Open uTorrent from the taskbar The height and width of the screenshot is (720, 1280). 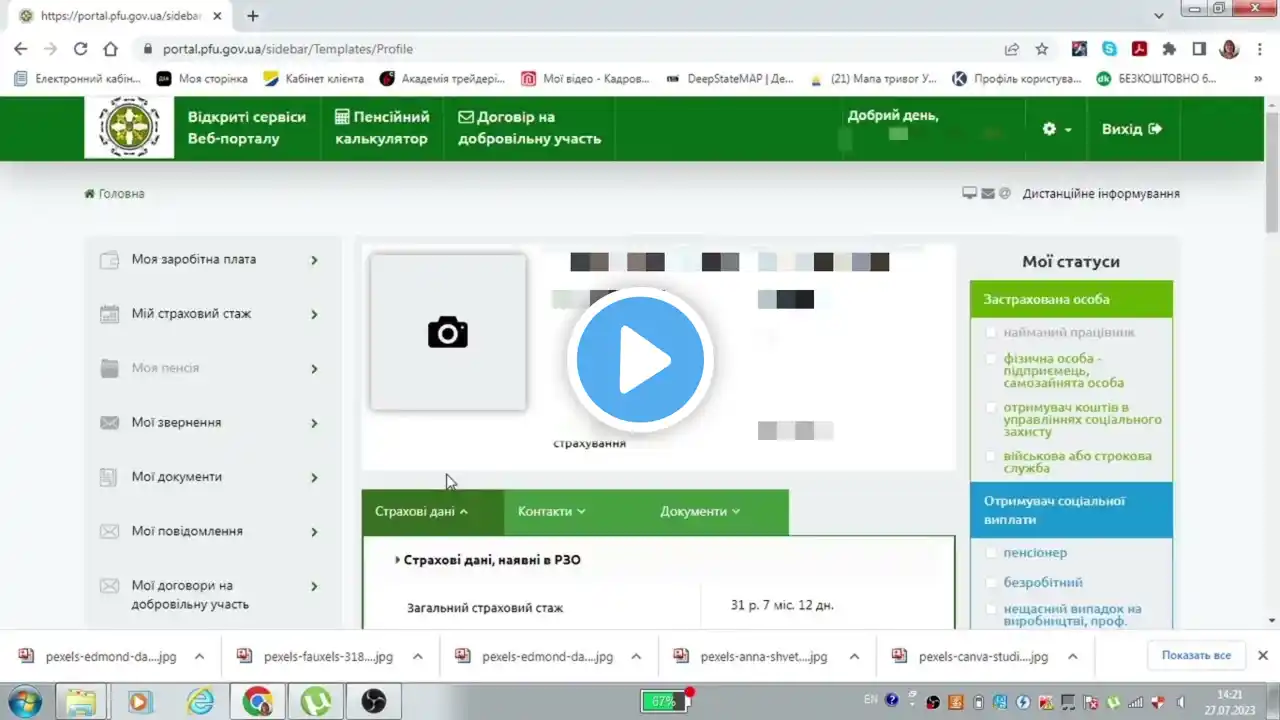(x=315, y=702)
